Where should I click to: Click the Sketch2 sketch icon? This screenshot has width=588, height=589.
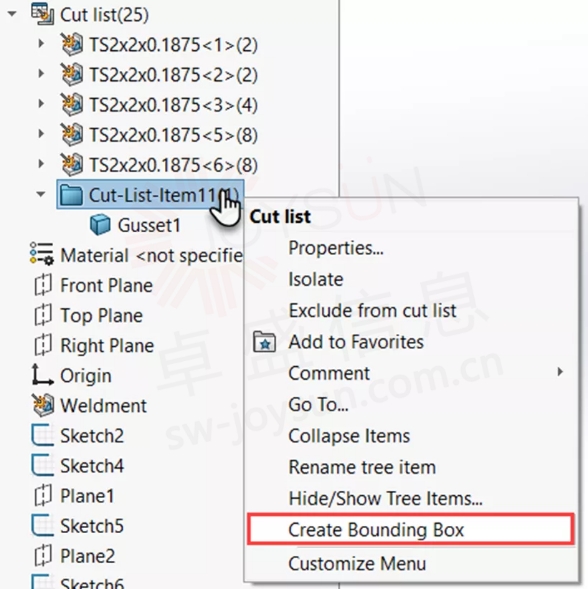pos(42,435)
